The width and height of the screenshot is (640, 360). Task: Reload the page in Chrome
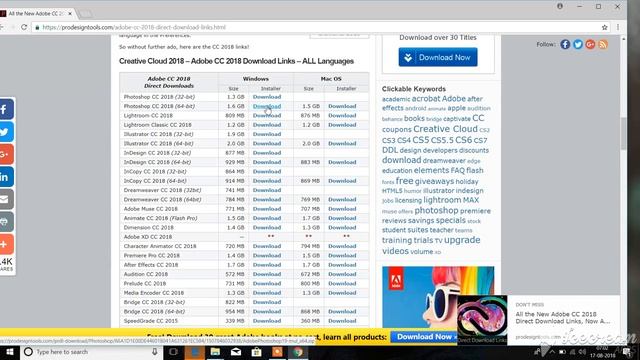pyautogui.click(x=24, y=27)
